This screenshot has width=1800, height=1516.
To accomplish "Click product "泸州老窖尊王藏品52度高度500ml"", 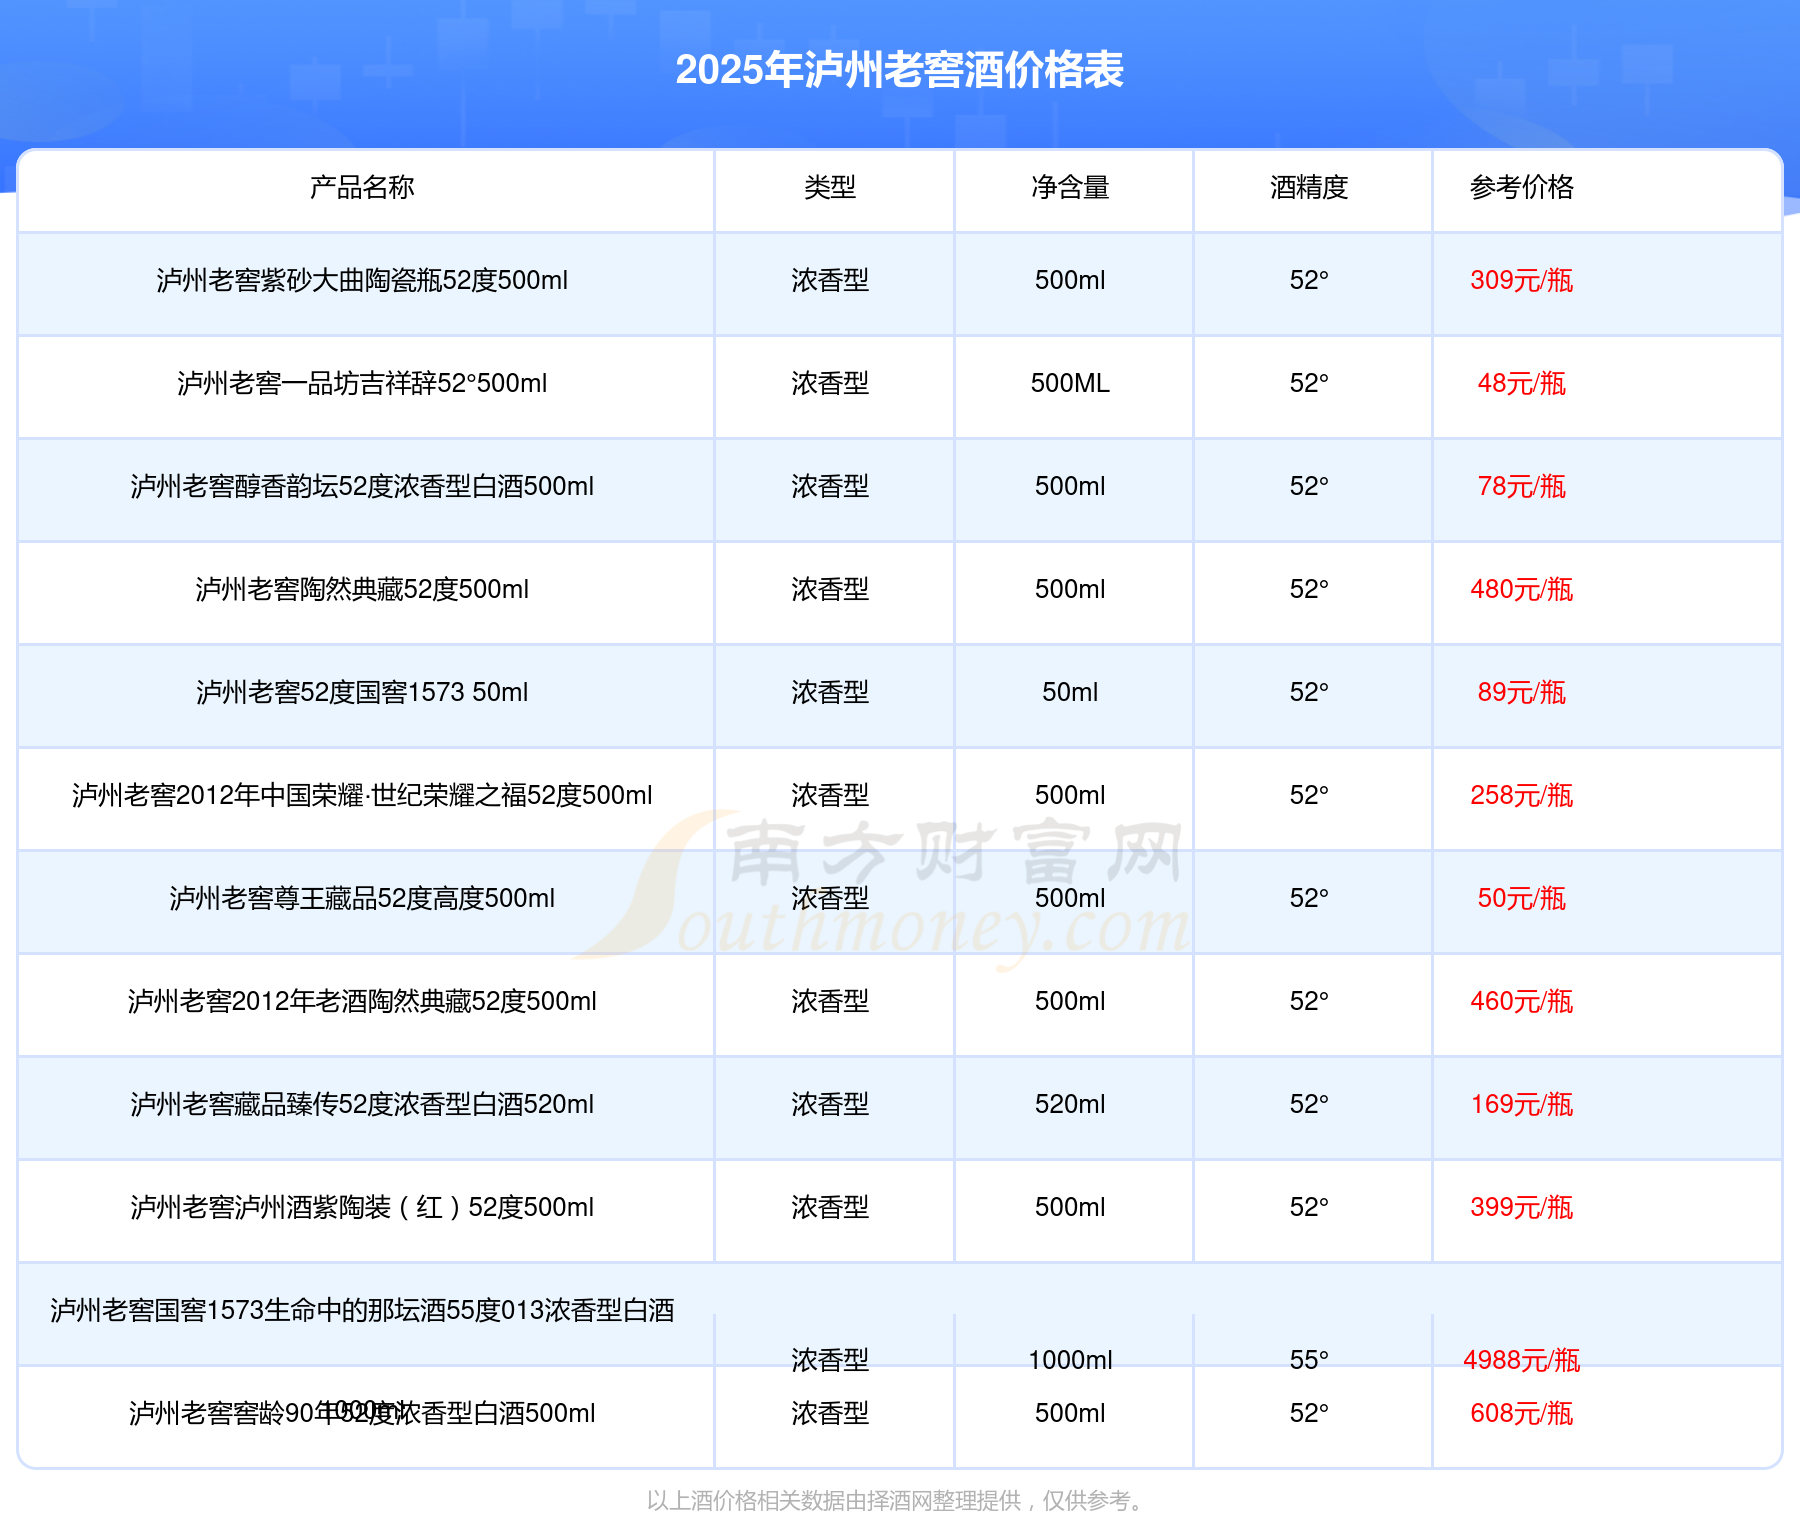I will [x=362, y=898].
